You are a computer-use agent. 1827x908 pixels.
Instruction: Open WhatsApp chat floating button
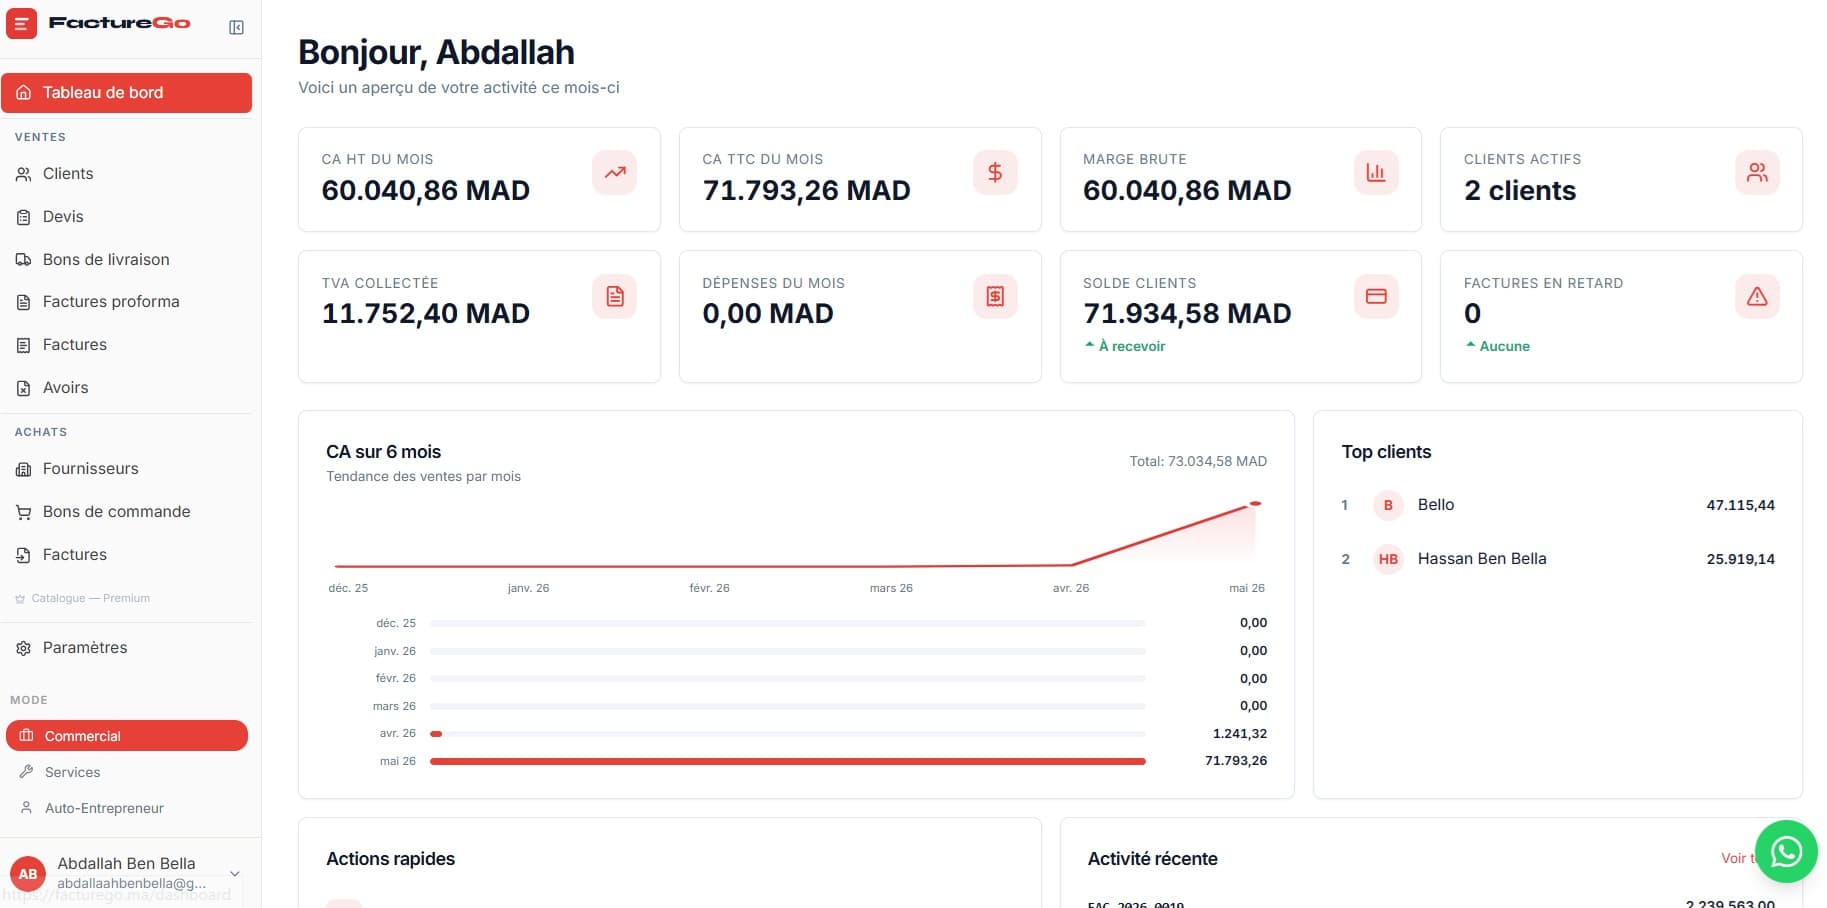1786,851
